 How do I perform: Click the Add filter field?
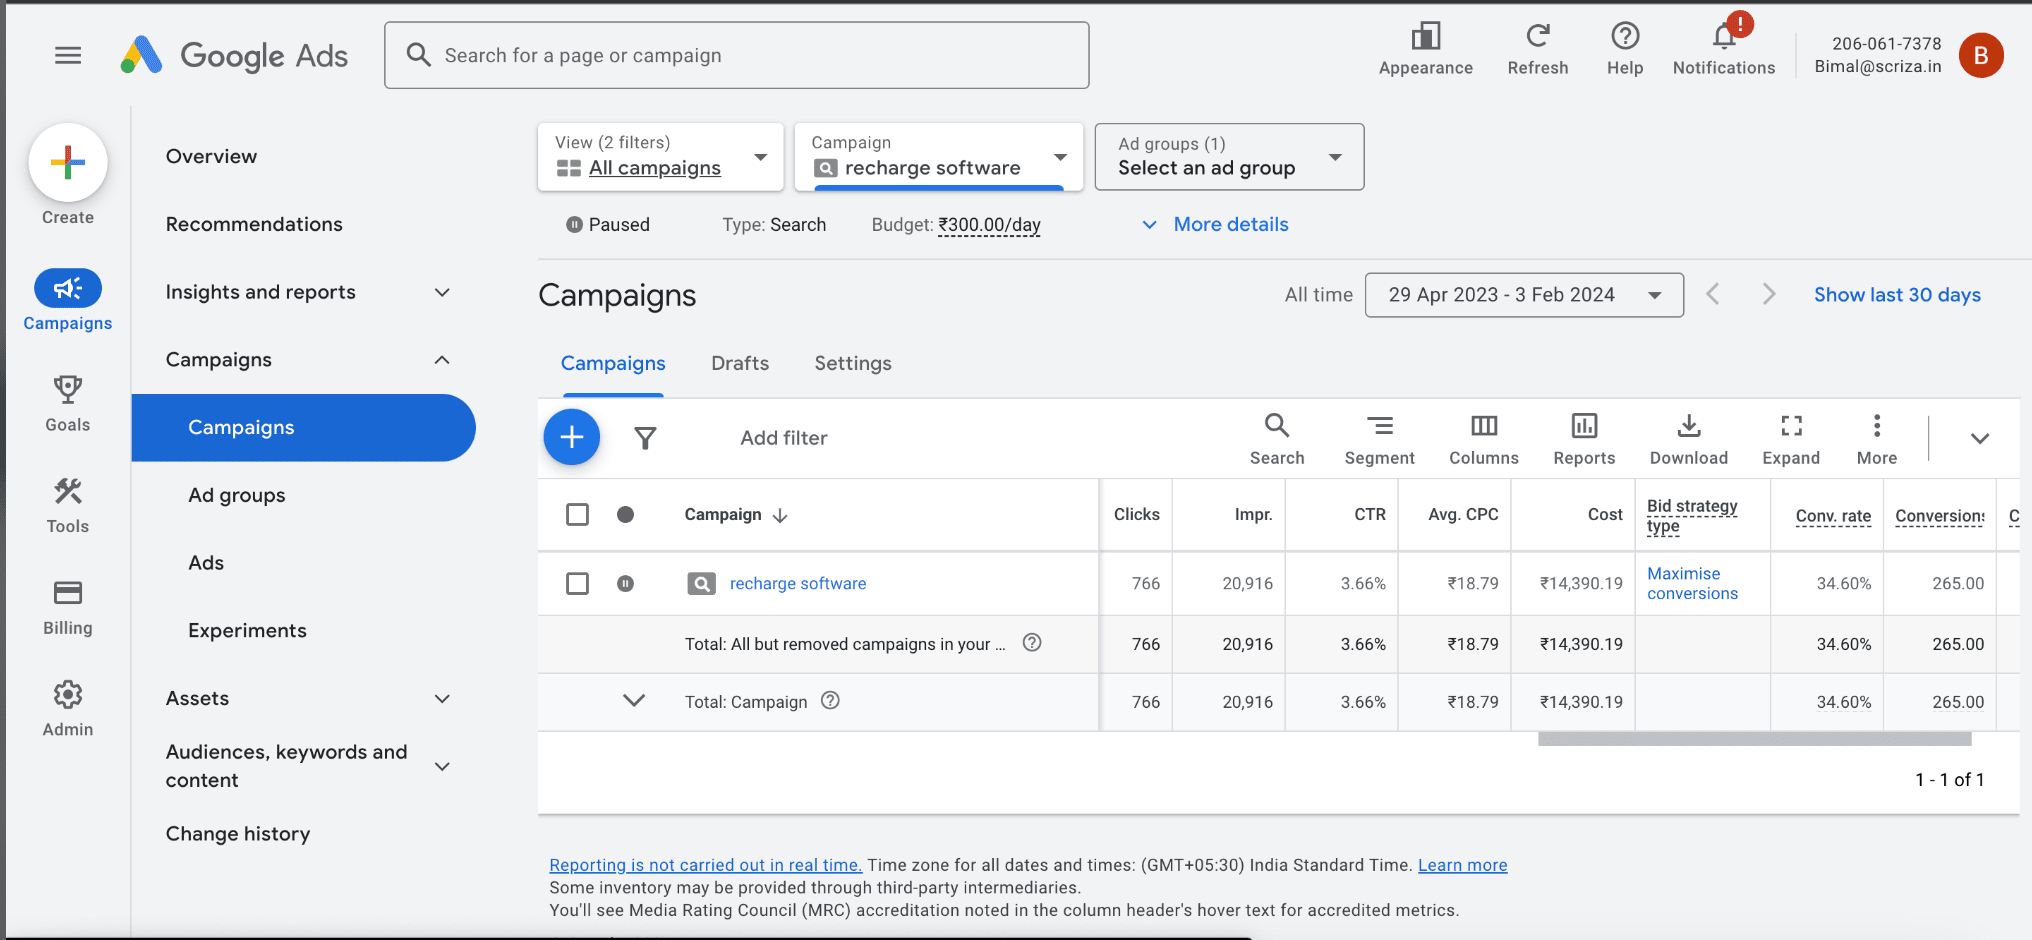coord(784,438)
